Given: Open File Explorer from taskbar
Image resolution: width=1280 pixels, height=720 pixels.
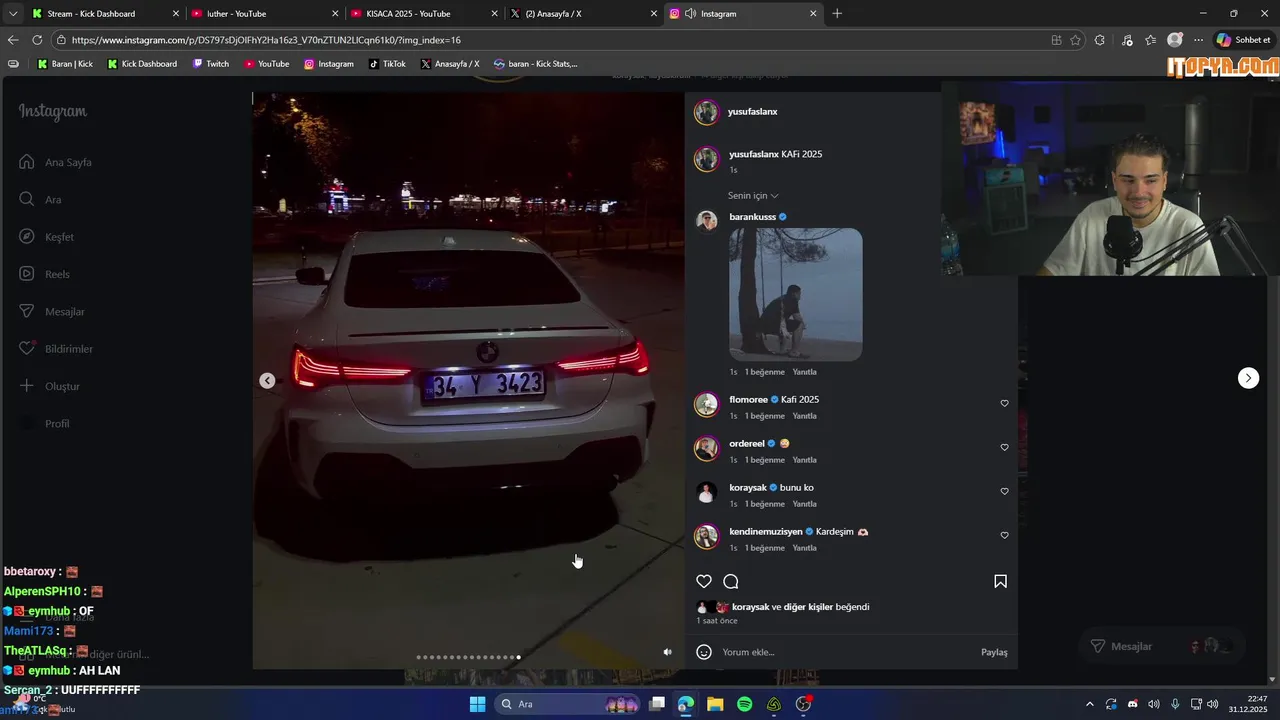Looking at the screenshot, I should 715,704.
